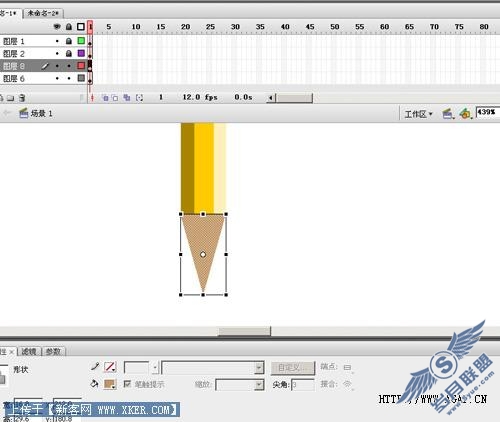The width and height of the screenshot is (500, 422).
Task: Open the stroke style dropdown
Action: pyautogui.click(x=213, y=368)
